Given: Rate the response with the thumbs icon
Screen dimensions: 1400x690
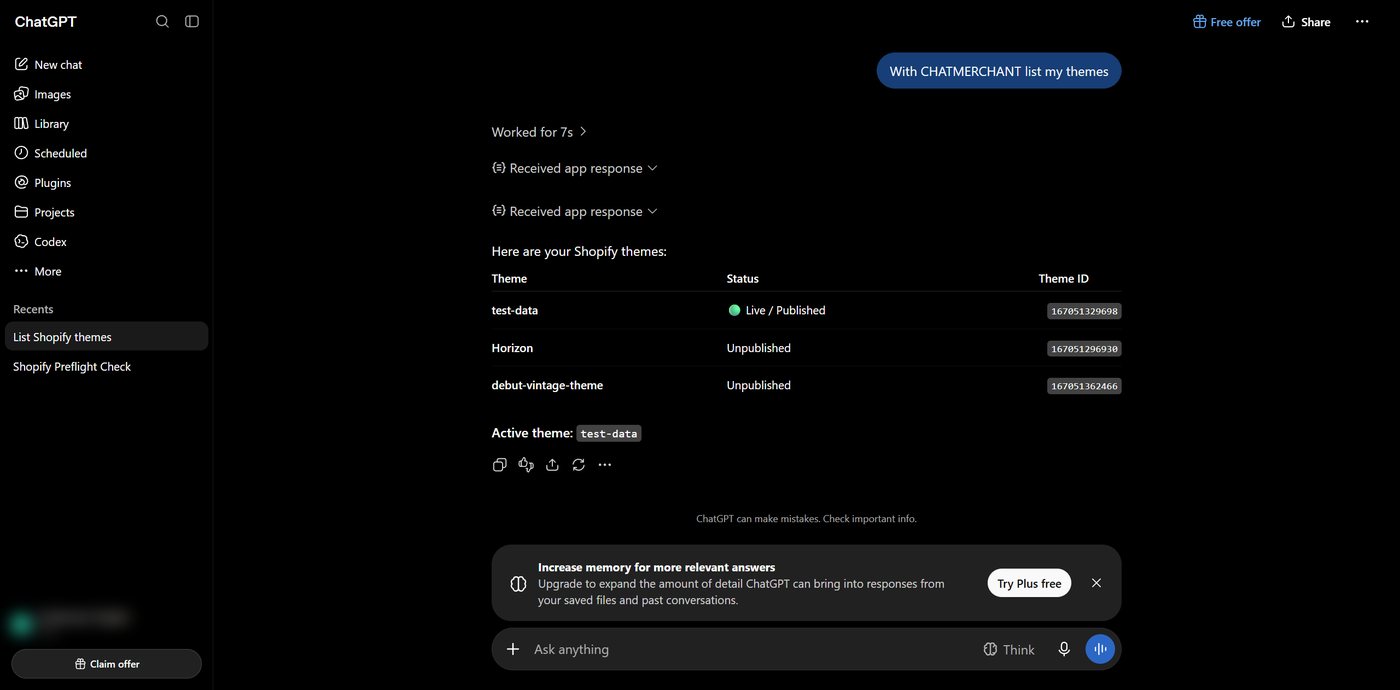Looking at the screenshot, I should pyautogui.click(x=526, y=465).
